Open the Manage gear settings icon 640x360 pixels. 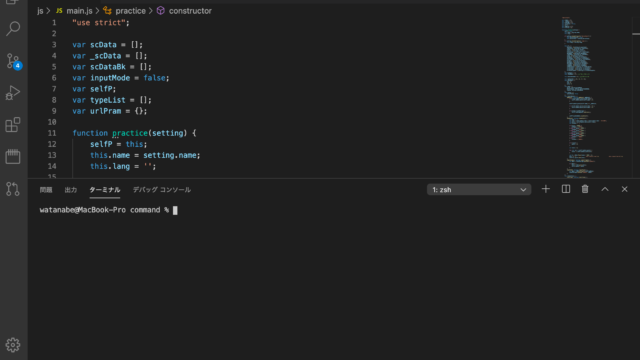13,345
